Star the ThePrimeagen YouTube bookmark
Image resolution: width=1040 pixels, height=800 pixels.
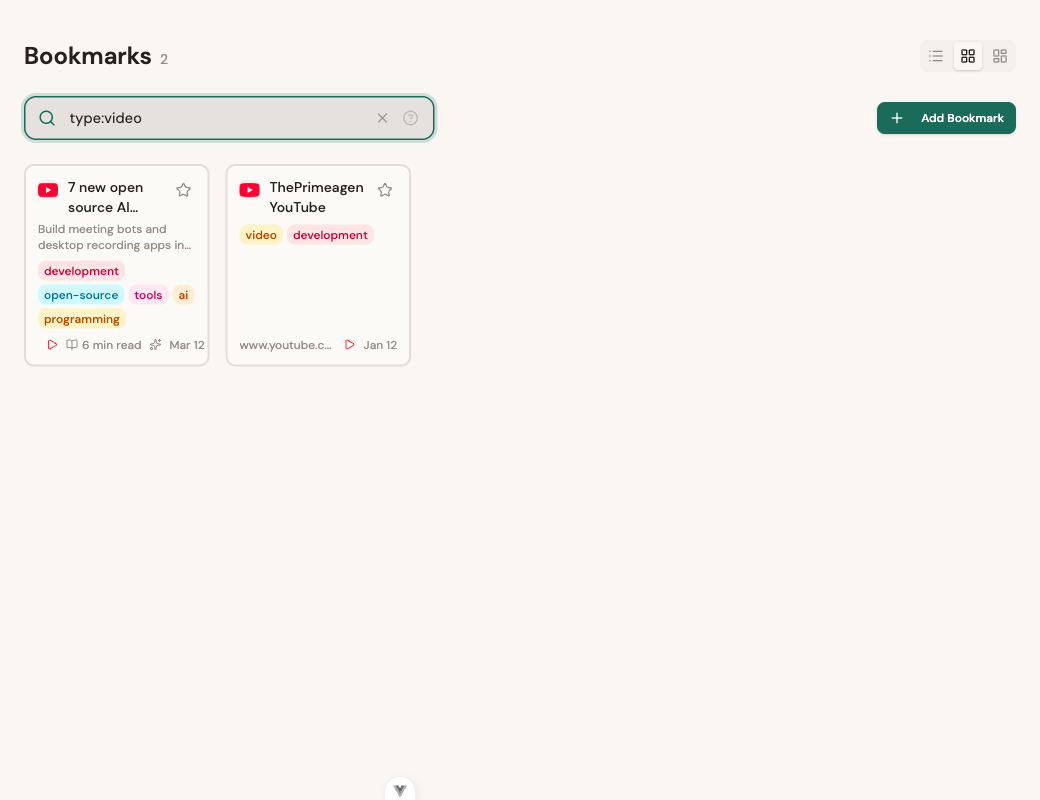[385, 190]
